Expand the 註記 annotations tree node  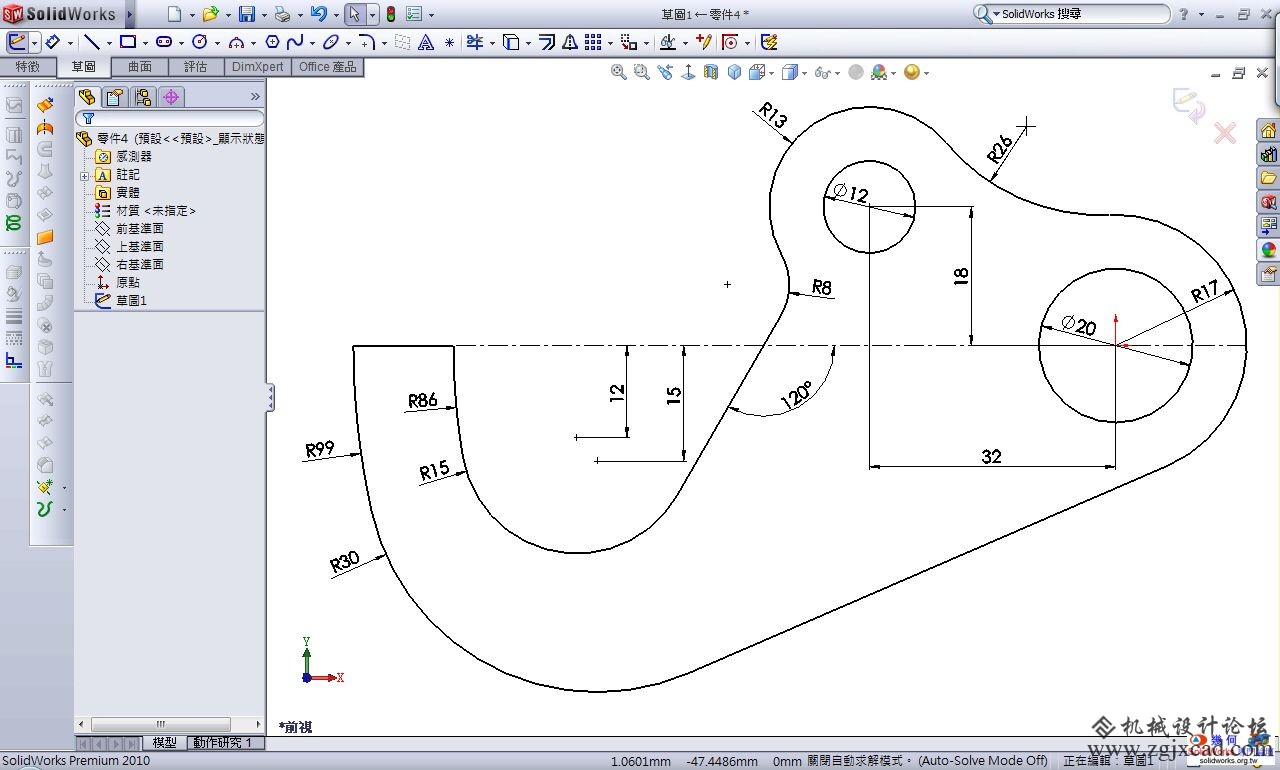click(85, 176)
